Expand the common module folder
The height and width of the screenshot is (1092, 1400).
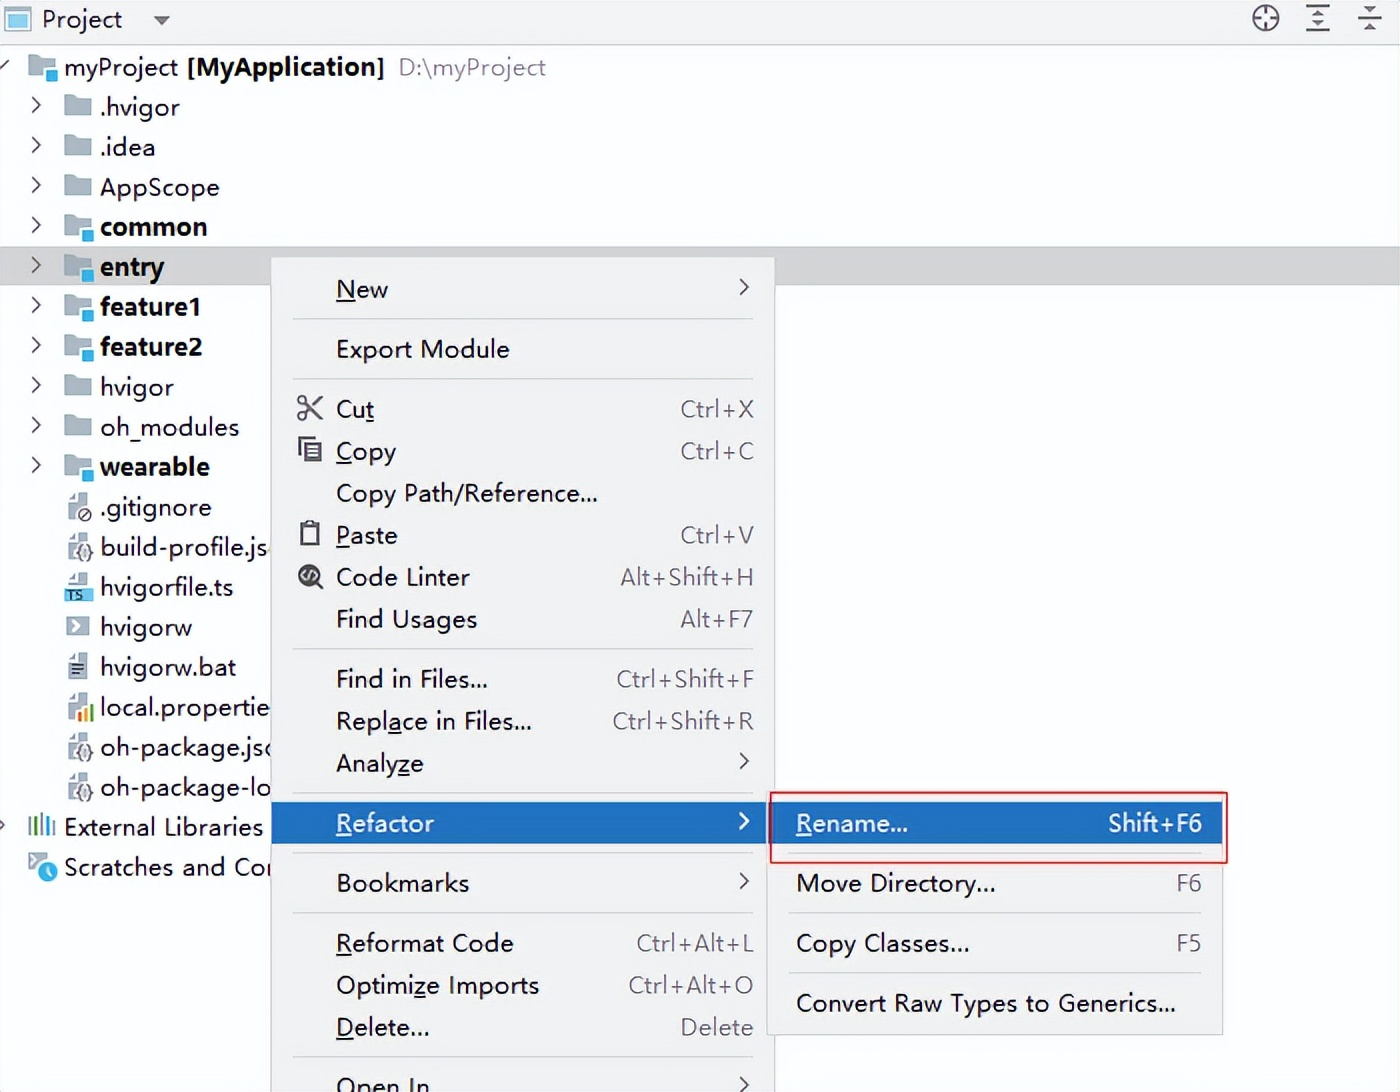point(36,226)
